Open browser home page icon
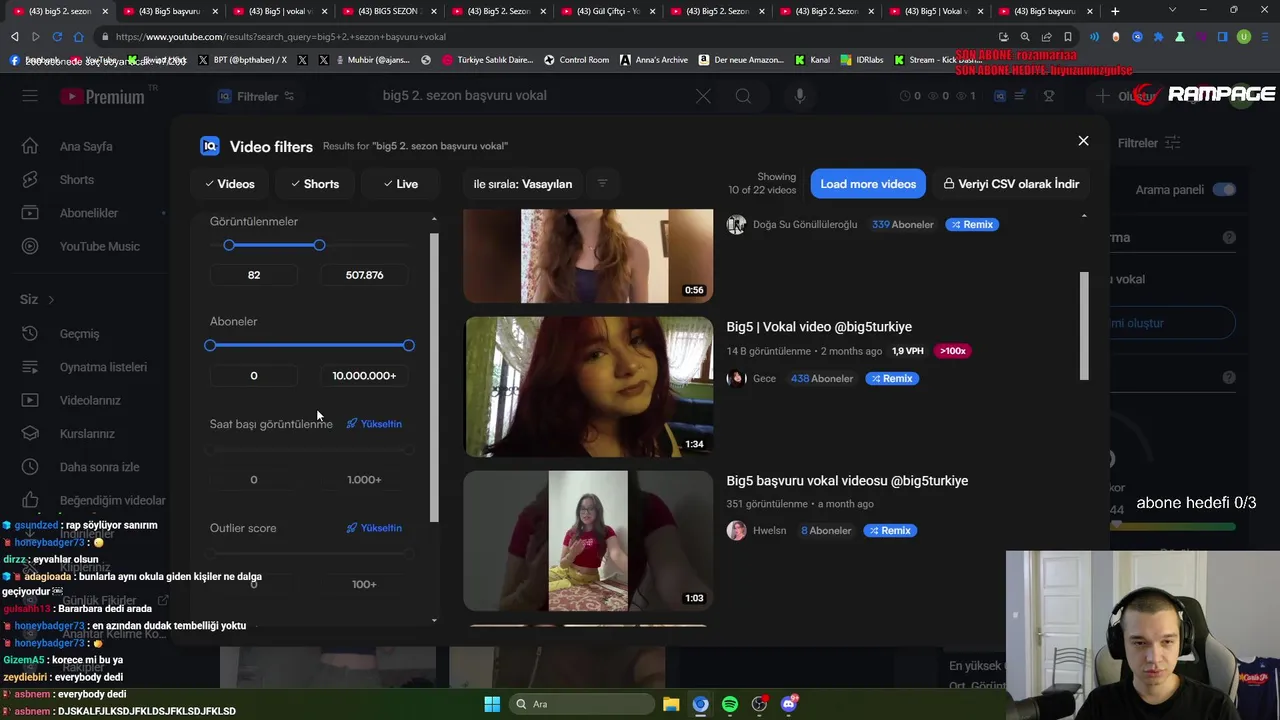The width and height of the screenshot is (1280, 720). [x=78, y=37]
